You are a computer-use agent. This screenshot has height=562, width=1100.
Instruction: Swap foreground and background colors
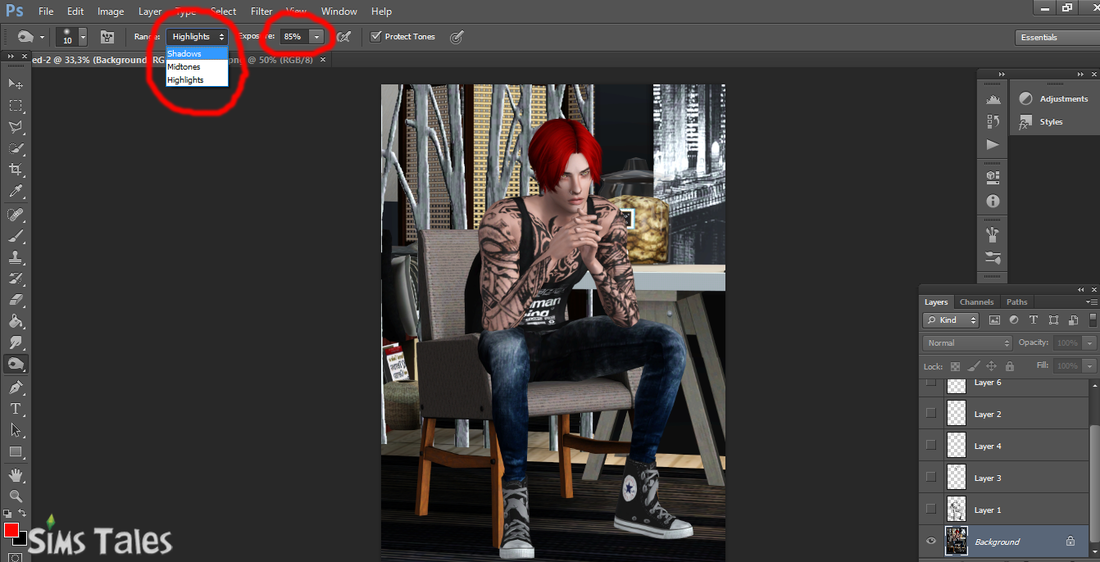[x=22, y=514]
